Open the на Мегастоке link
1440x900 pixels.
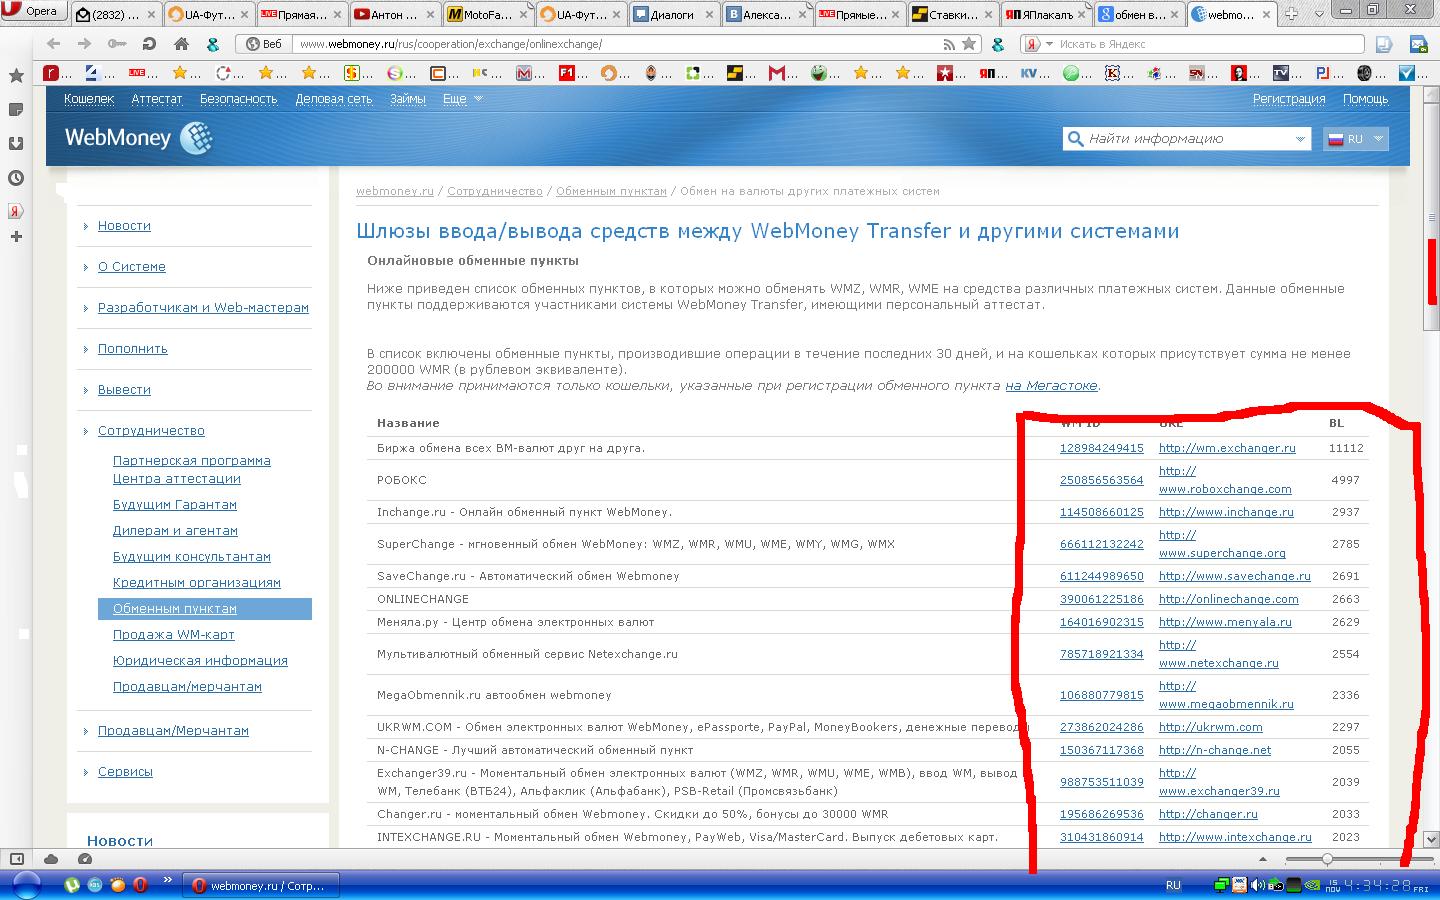click(x=1051, y=386)
